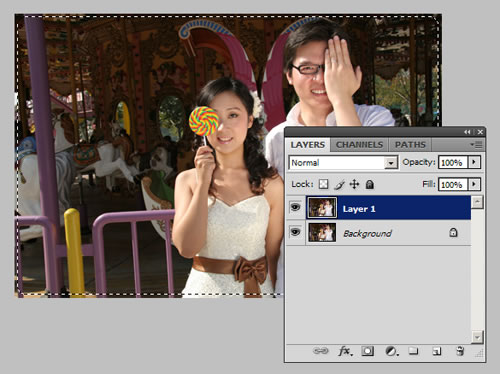Collapse the panel with double arrows

[467, 132]
